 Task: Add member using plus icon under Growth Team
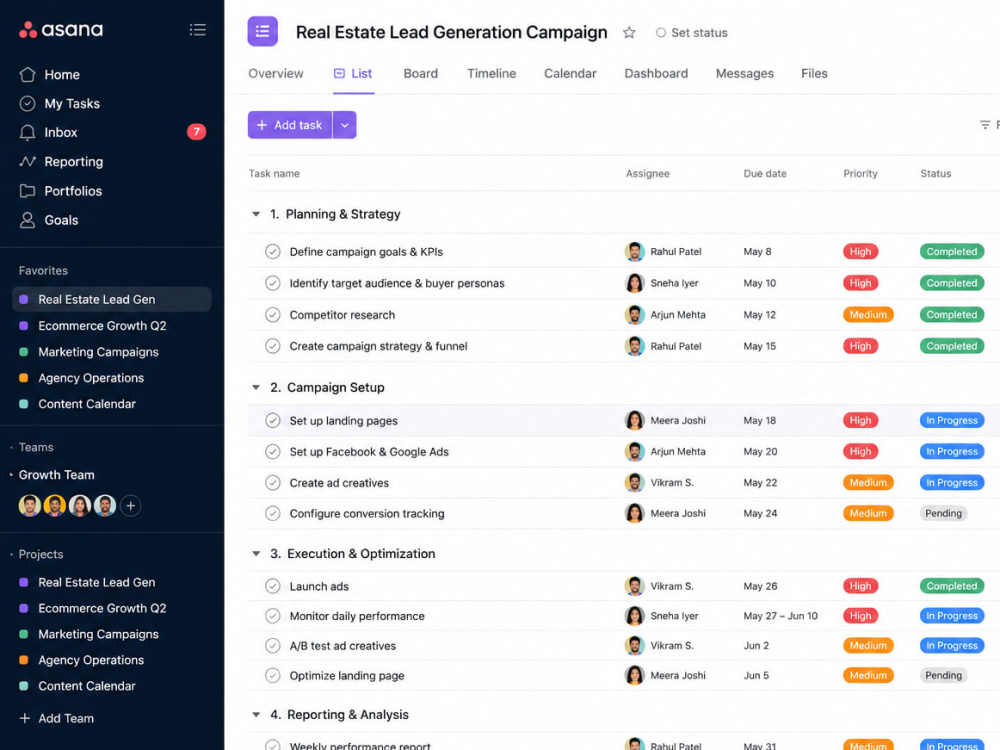tap(131, 506)
